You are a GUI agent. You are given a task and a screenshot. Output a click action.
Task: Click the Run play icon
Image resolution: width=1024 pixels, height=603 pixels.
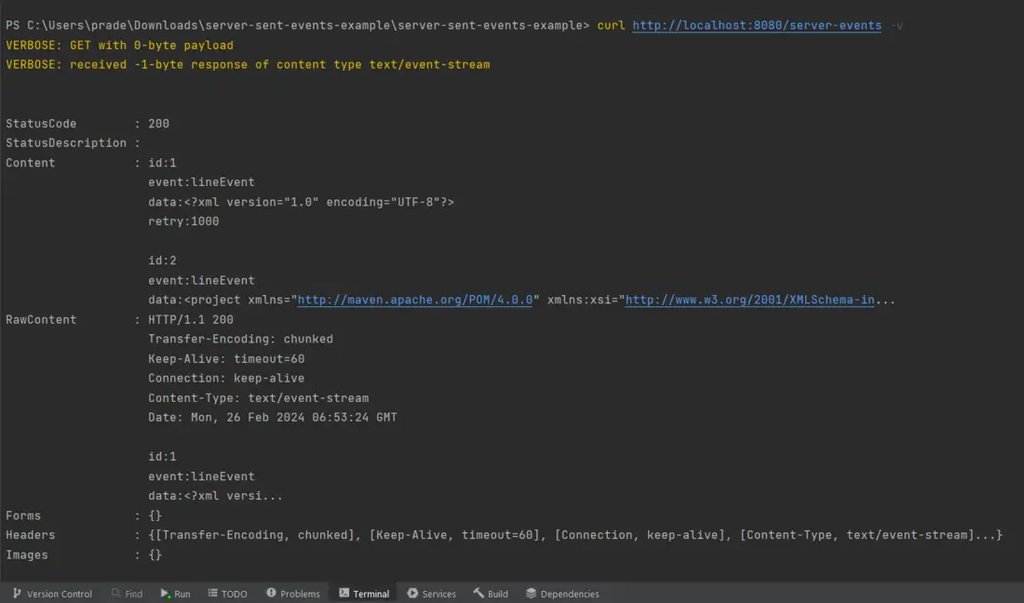pos(165,594)
